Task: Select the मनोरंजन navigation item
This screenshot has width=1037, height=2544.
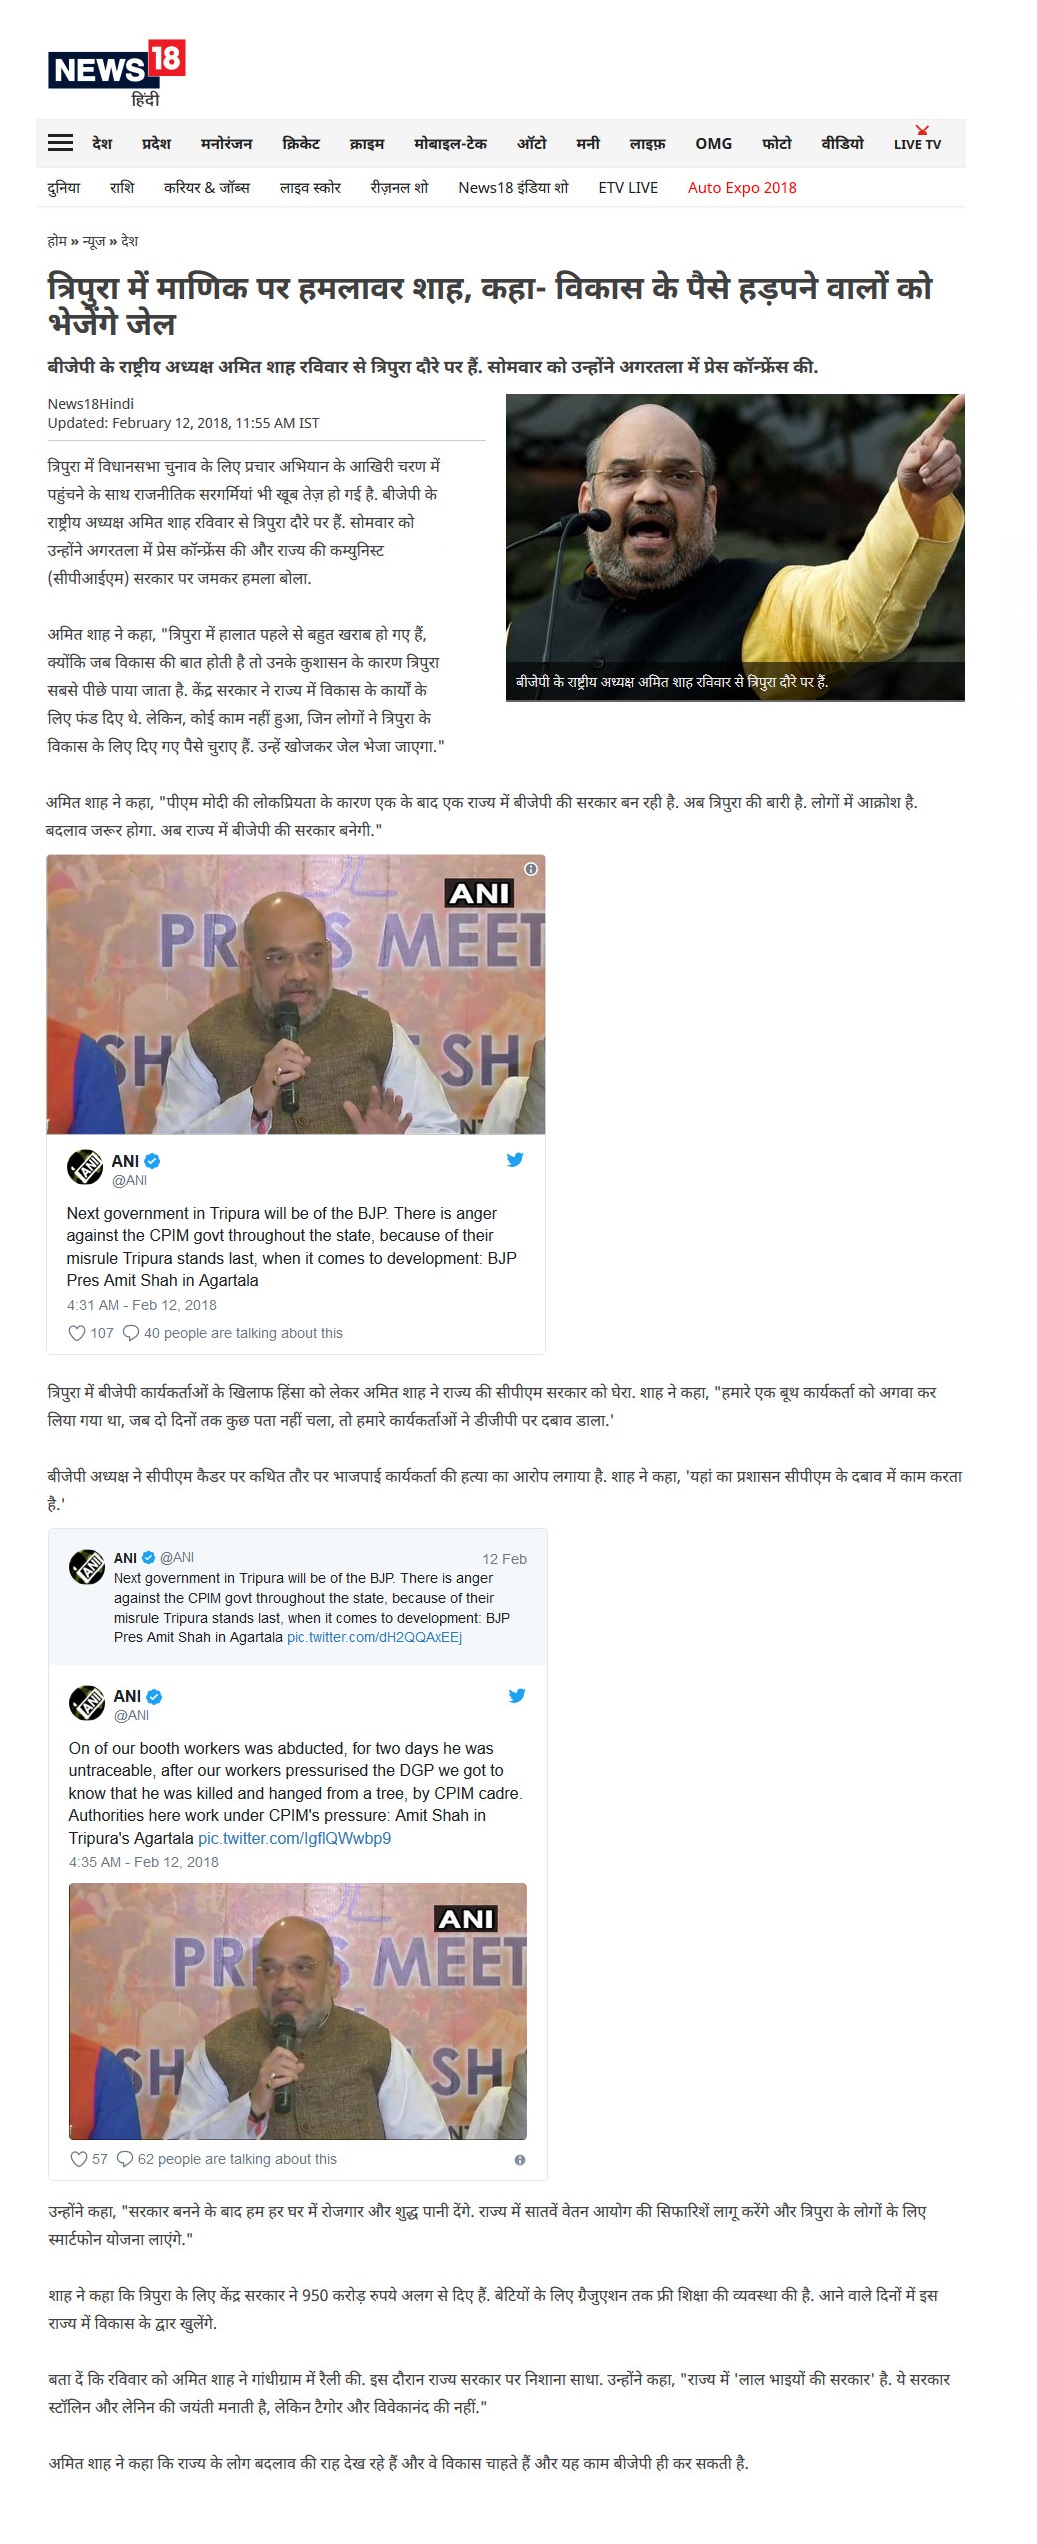Action: pos(226,143)
